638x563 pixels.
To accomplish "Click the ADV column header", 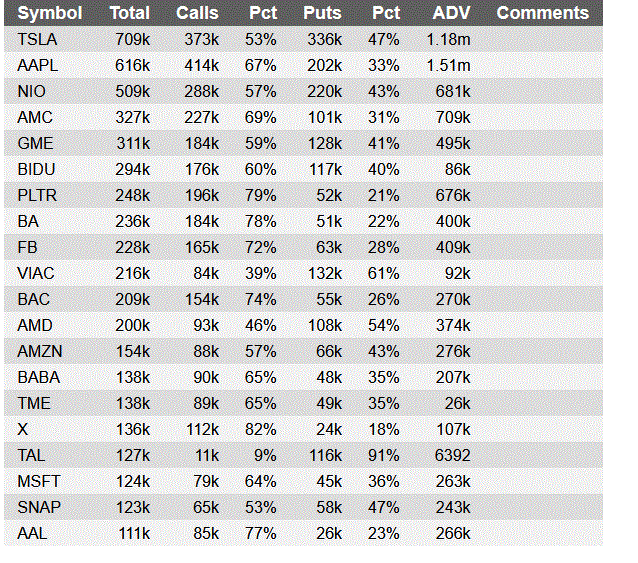I will [x=452, y=13].
